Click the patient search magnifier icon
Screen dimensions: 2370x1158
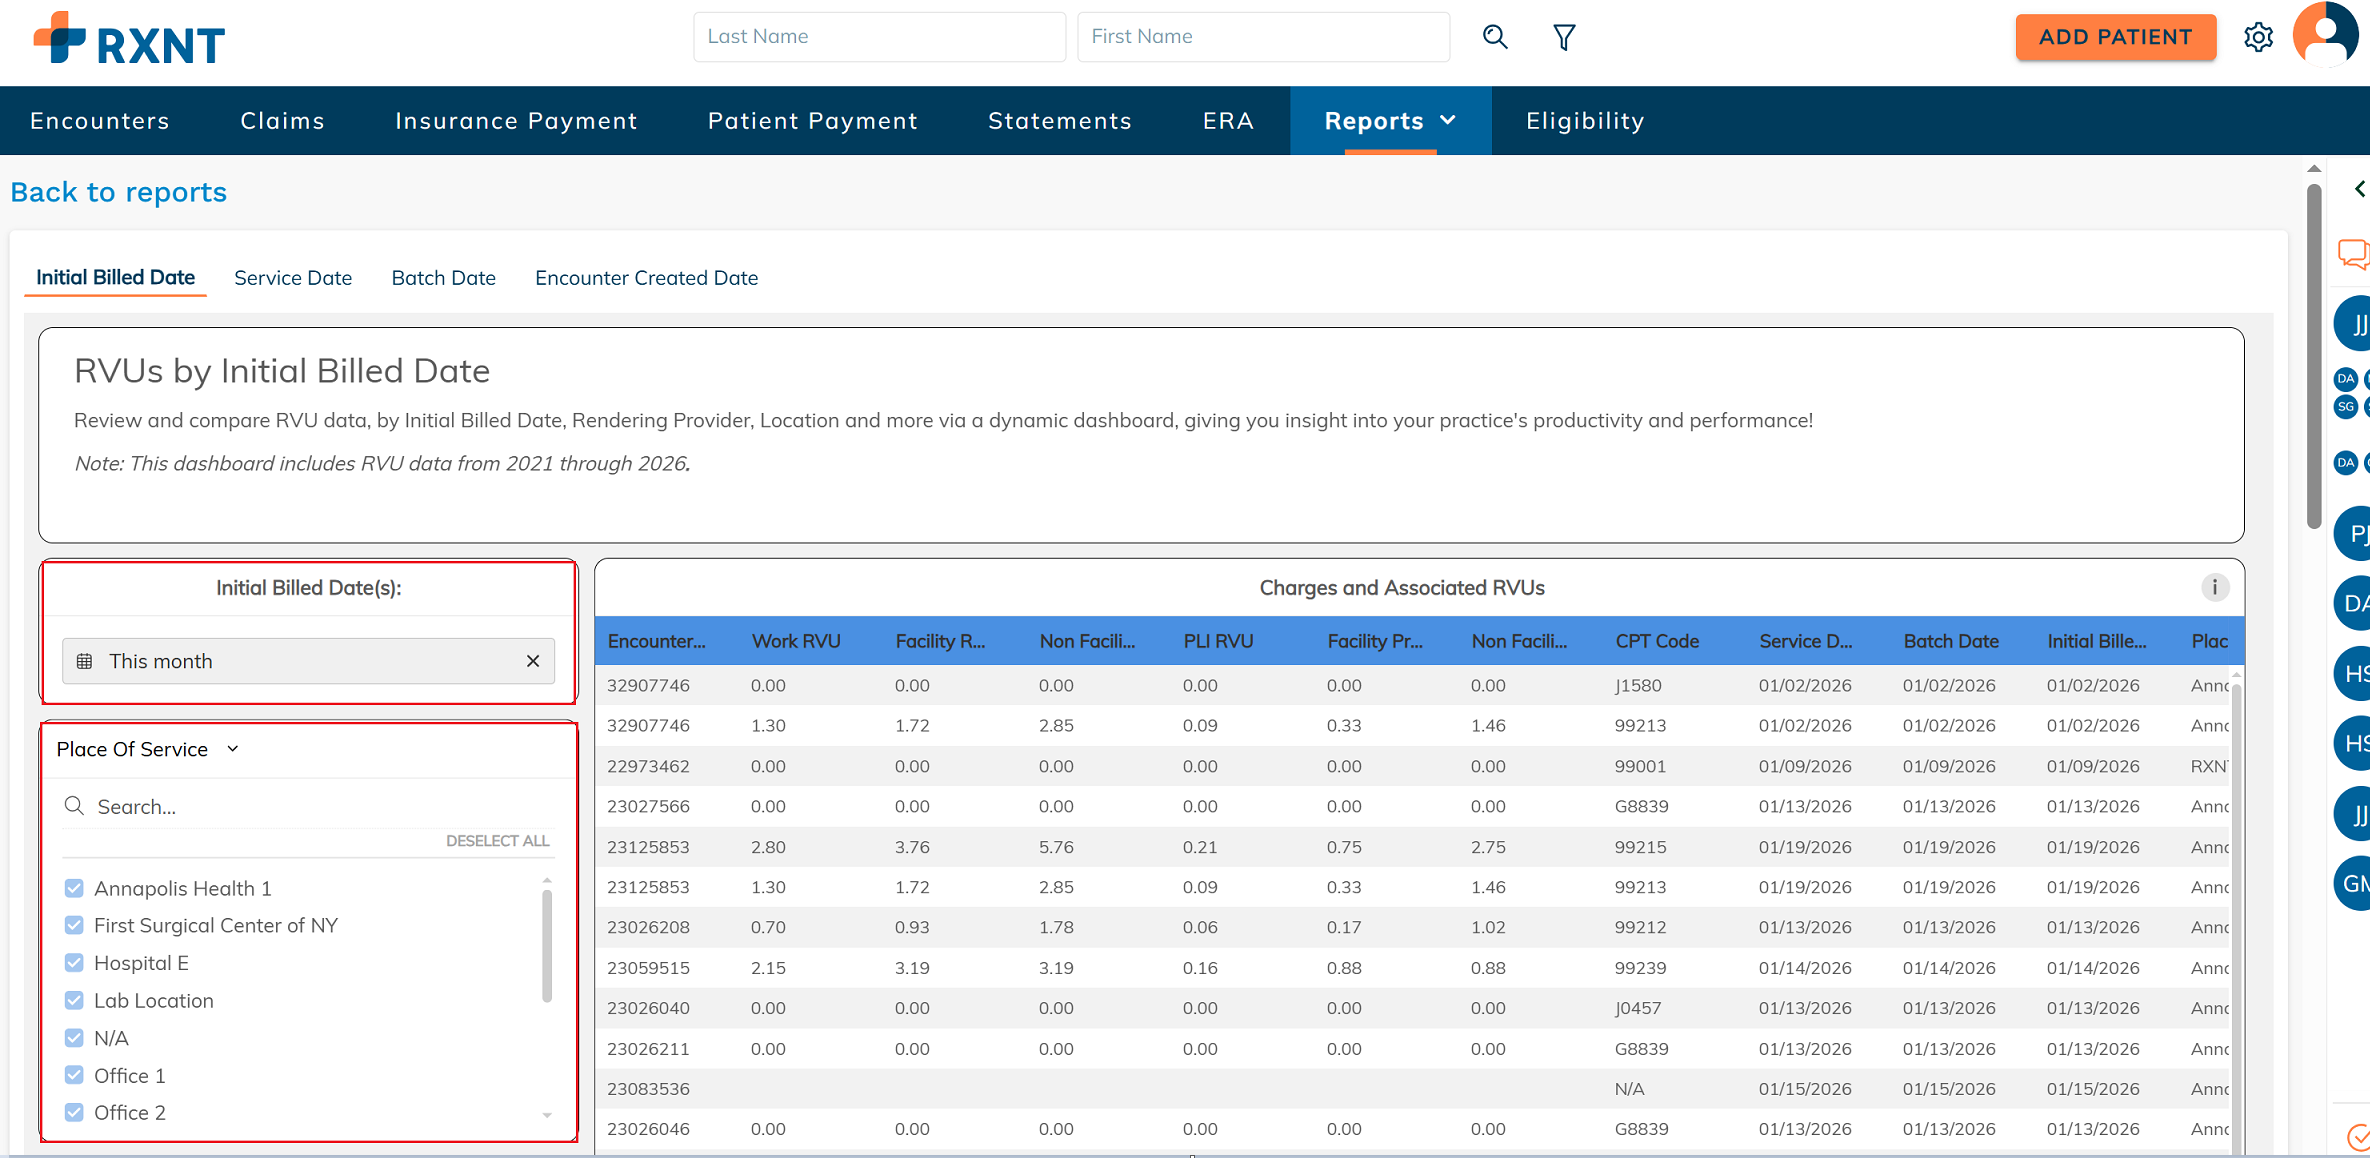point(1495,37)
